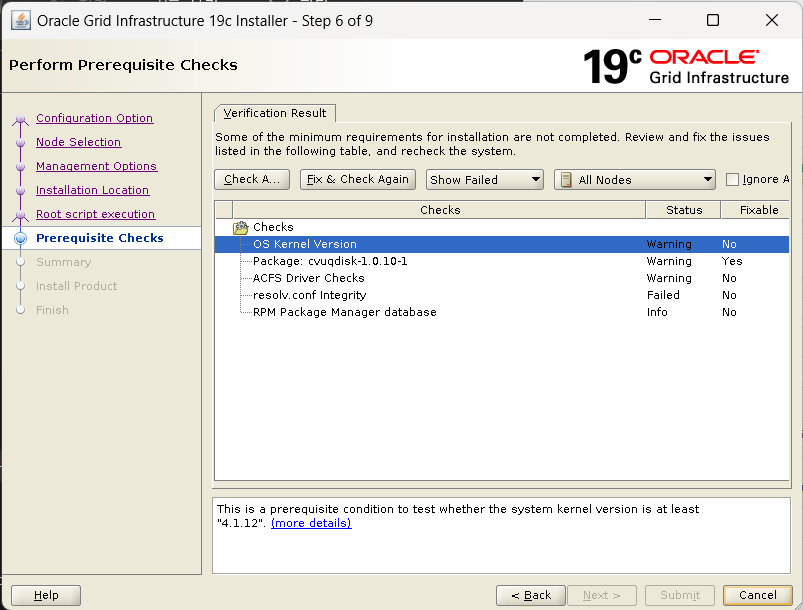Click the Java installer icon in title bar
Viewport: 803px width, 610px height.
tap(20, 21)
